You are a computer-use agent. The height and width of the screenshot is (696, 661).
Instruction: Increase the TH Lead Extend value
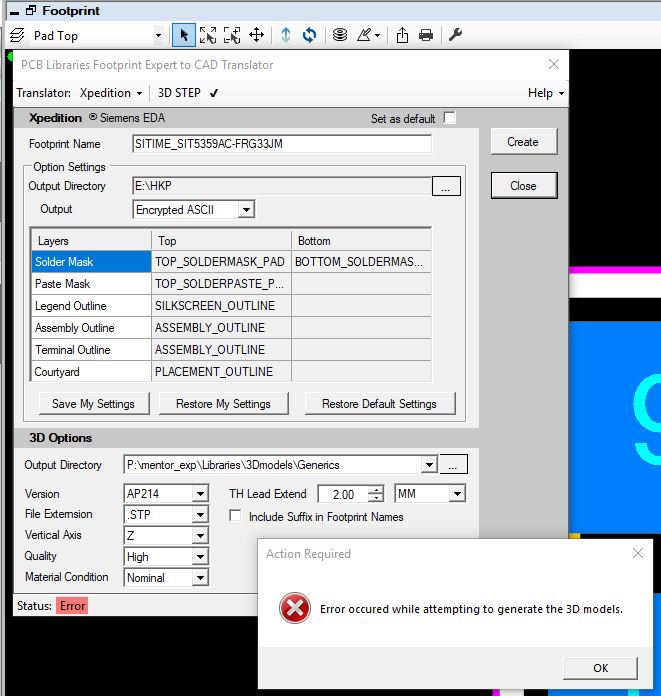coord(376,490)
